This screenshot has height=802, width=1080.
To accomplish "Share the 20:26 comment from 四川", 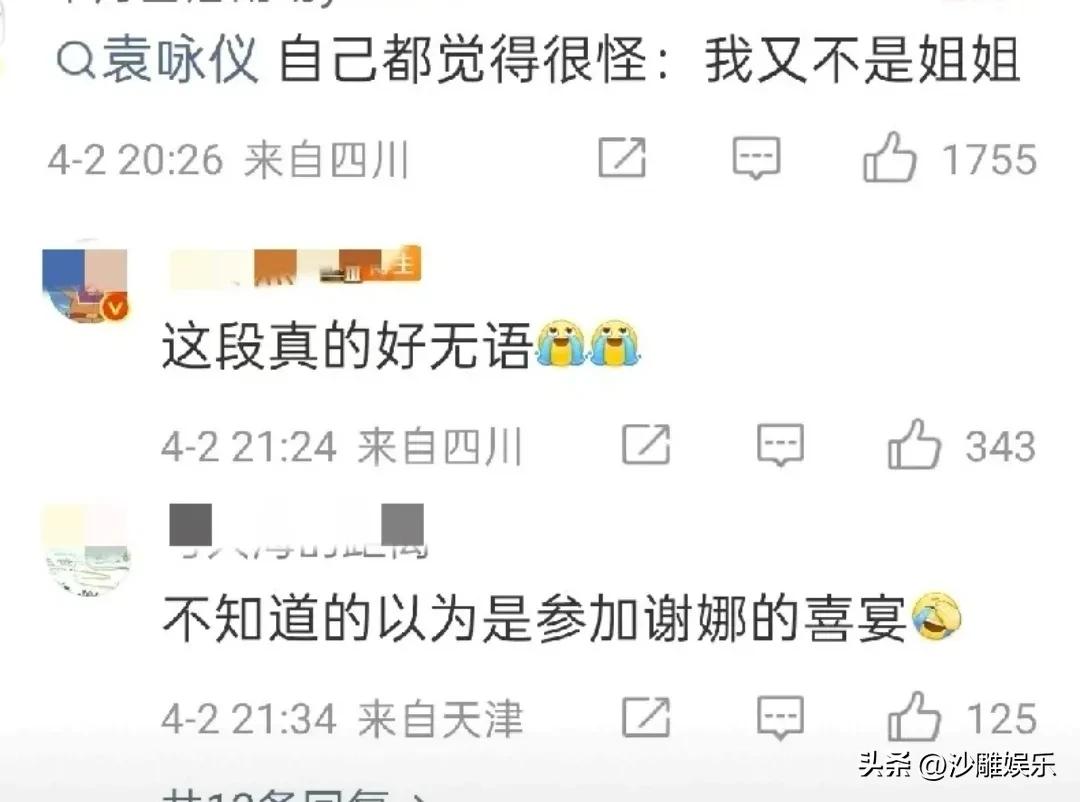I will 622,158.
